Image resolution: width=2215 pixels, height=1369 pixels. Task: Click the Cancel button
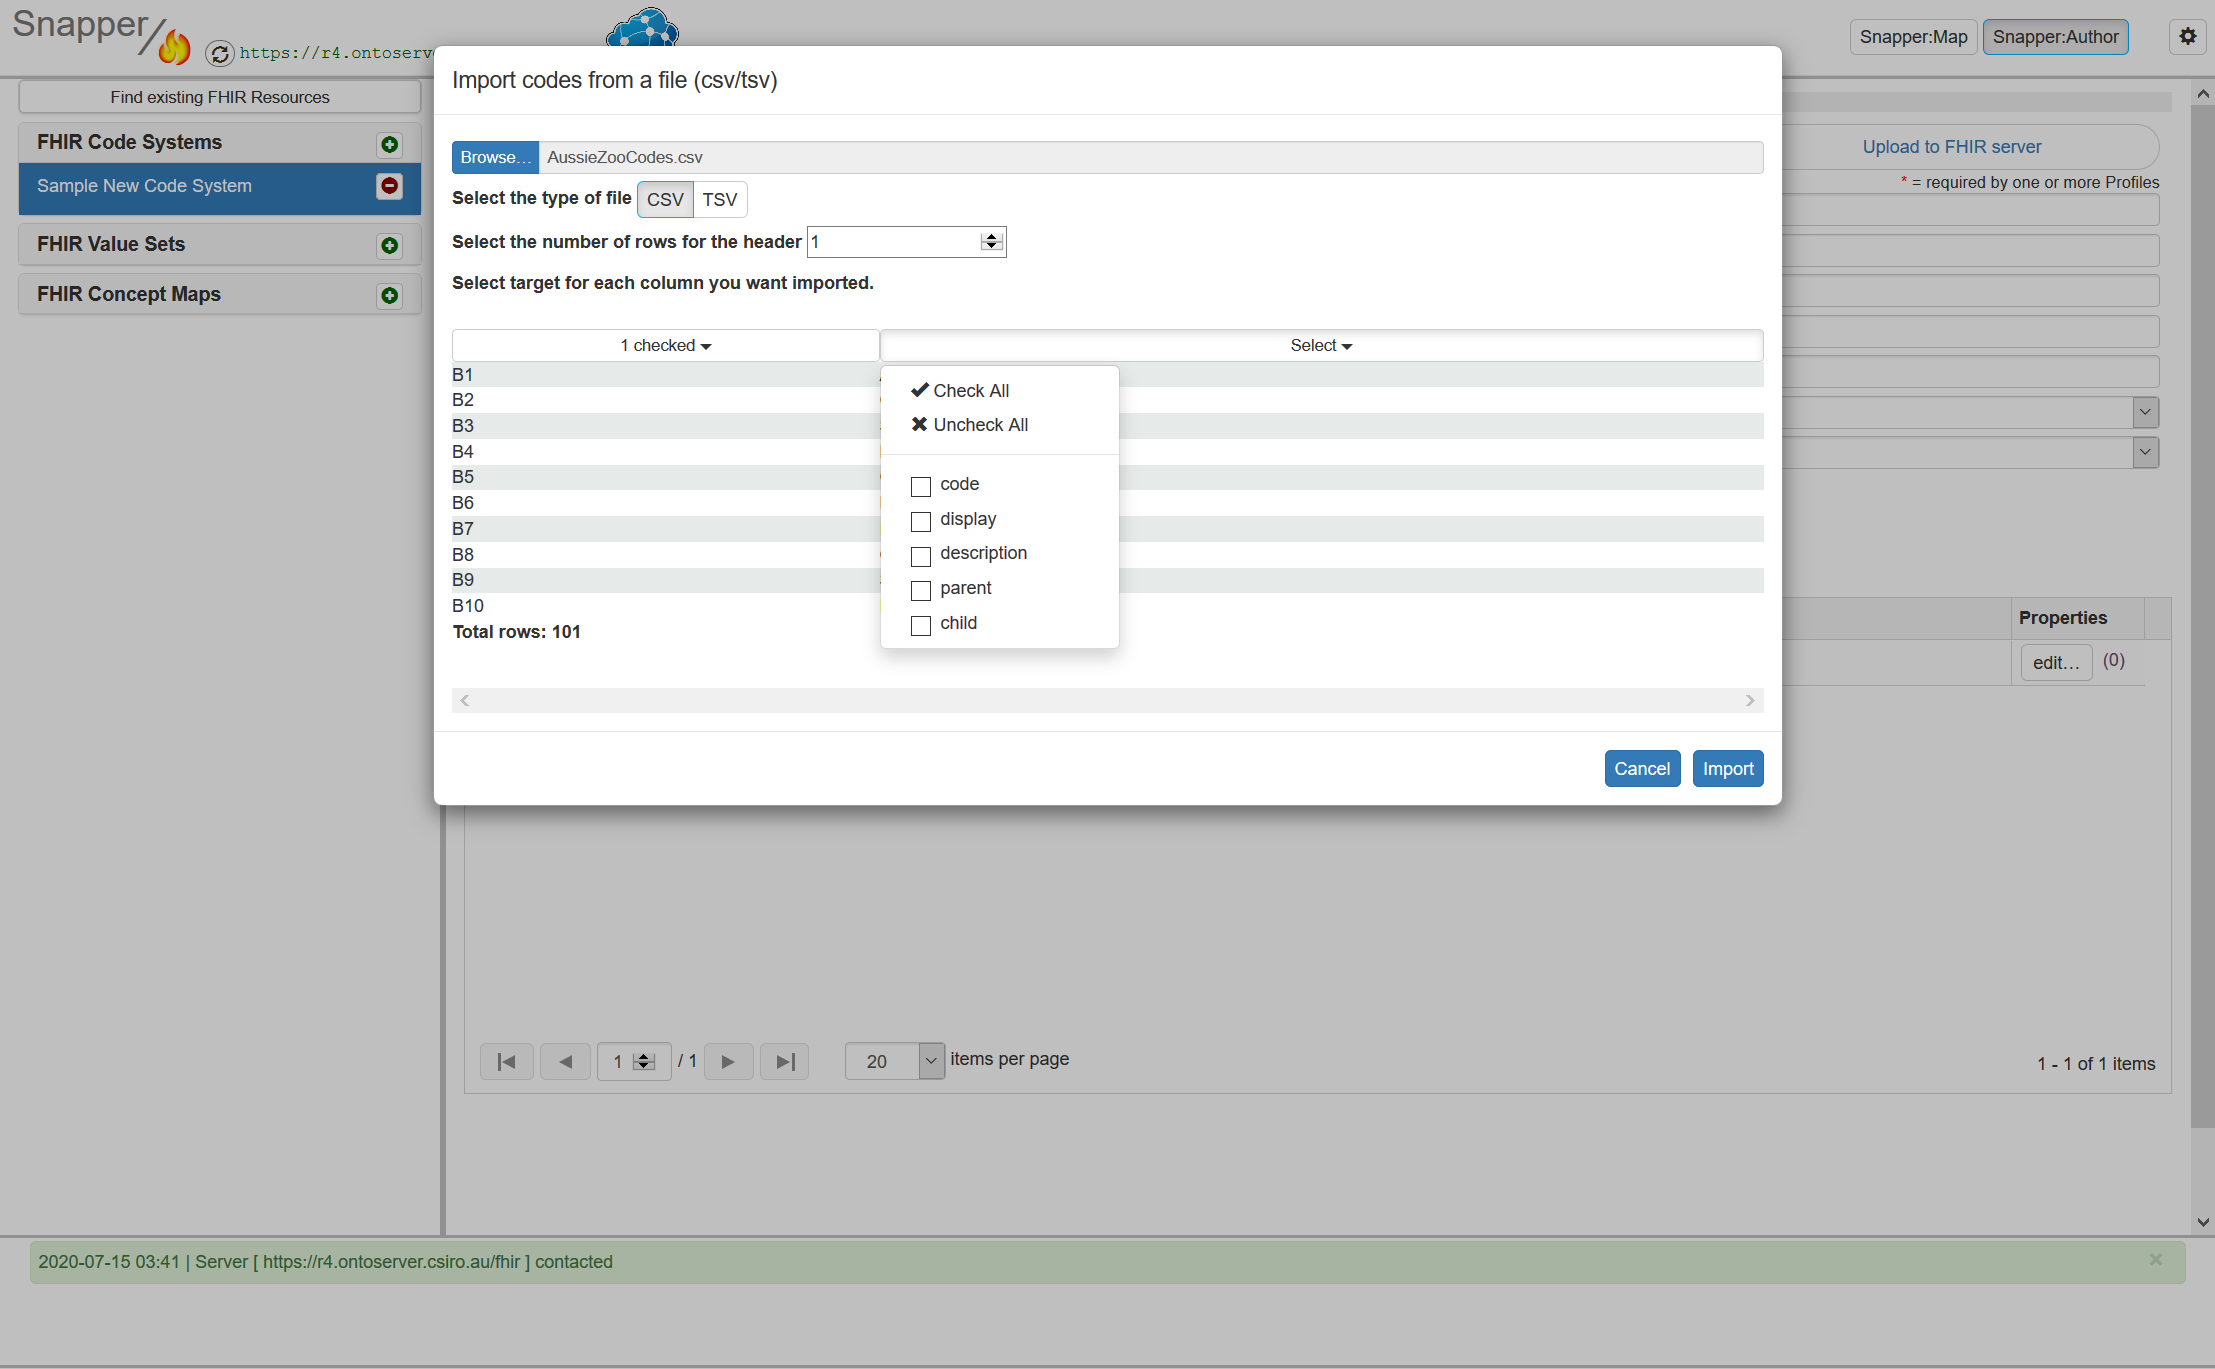1642,768
